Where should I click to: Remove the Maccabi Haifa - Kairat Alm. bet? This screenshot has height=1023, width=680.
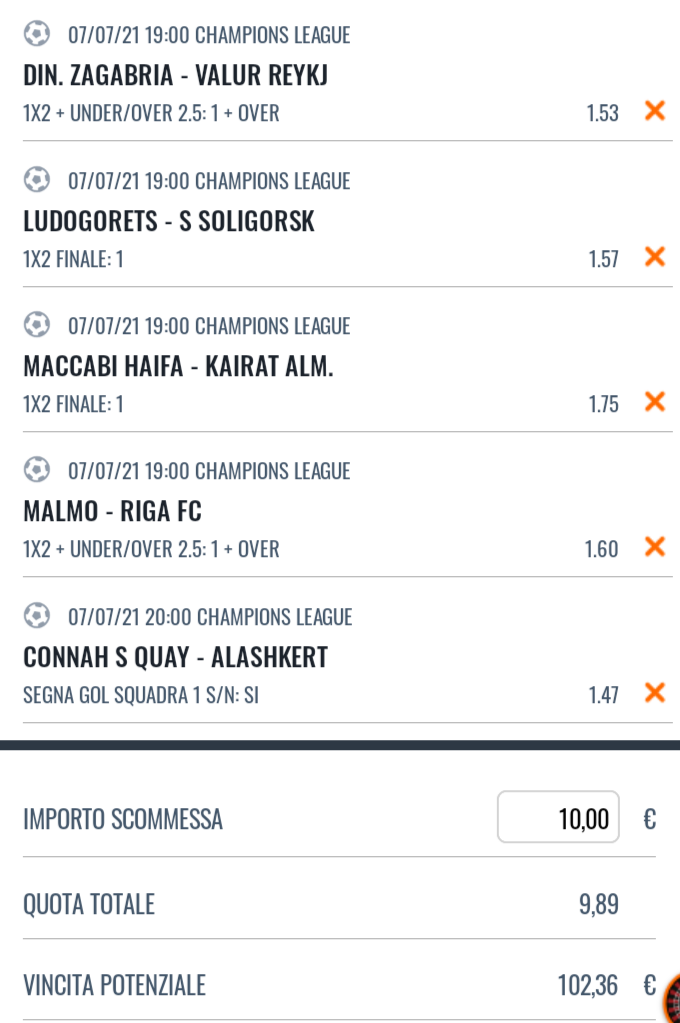[655, 402]
